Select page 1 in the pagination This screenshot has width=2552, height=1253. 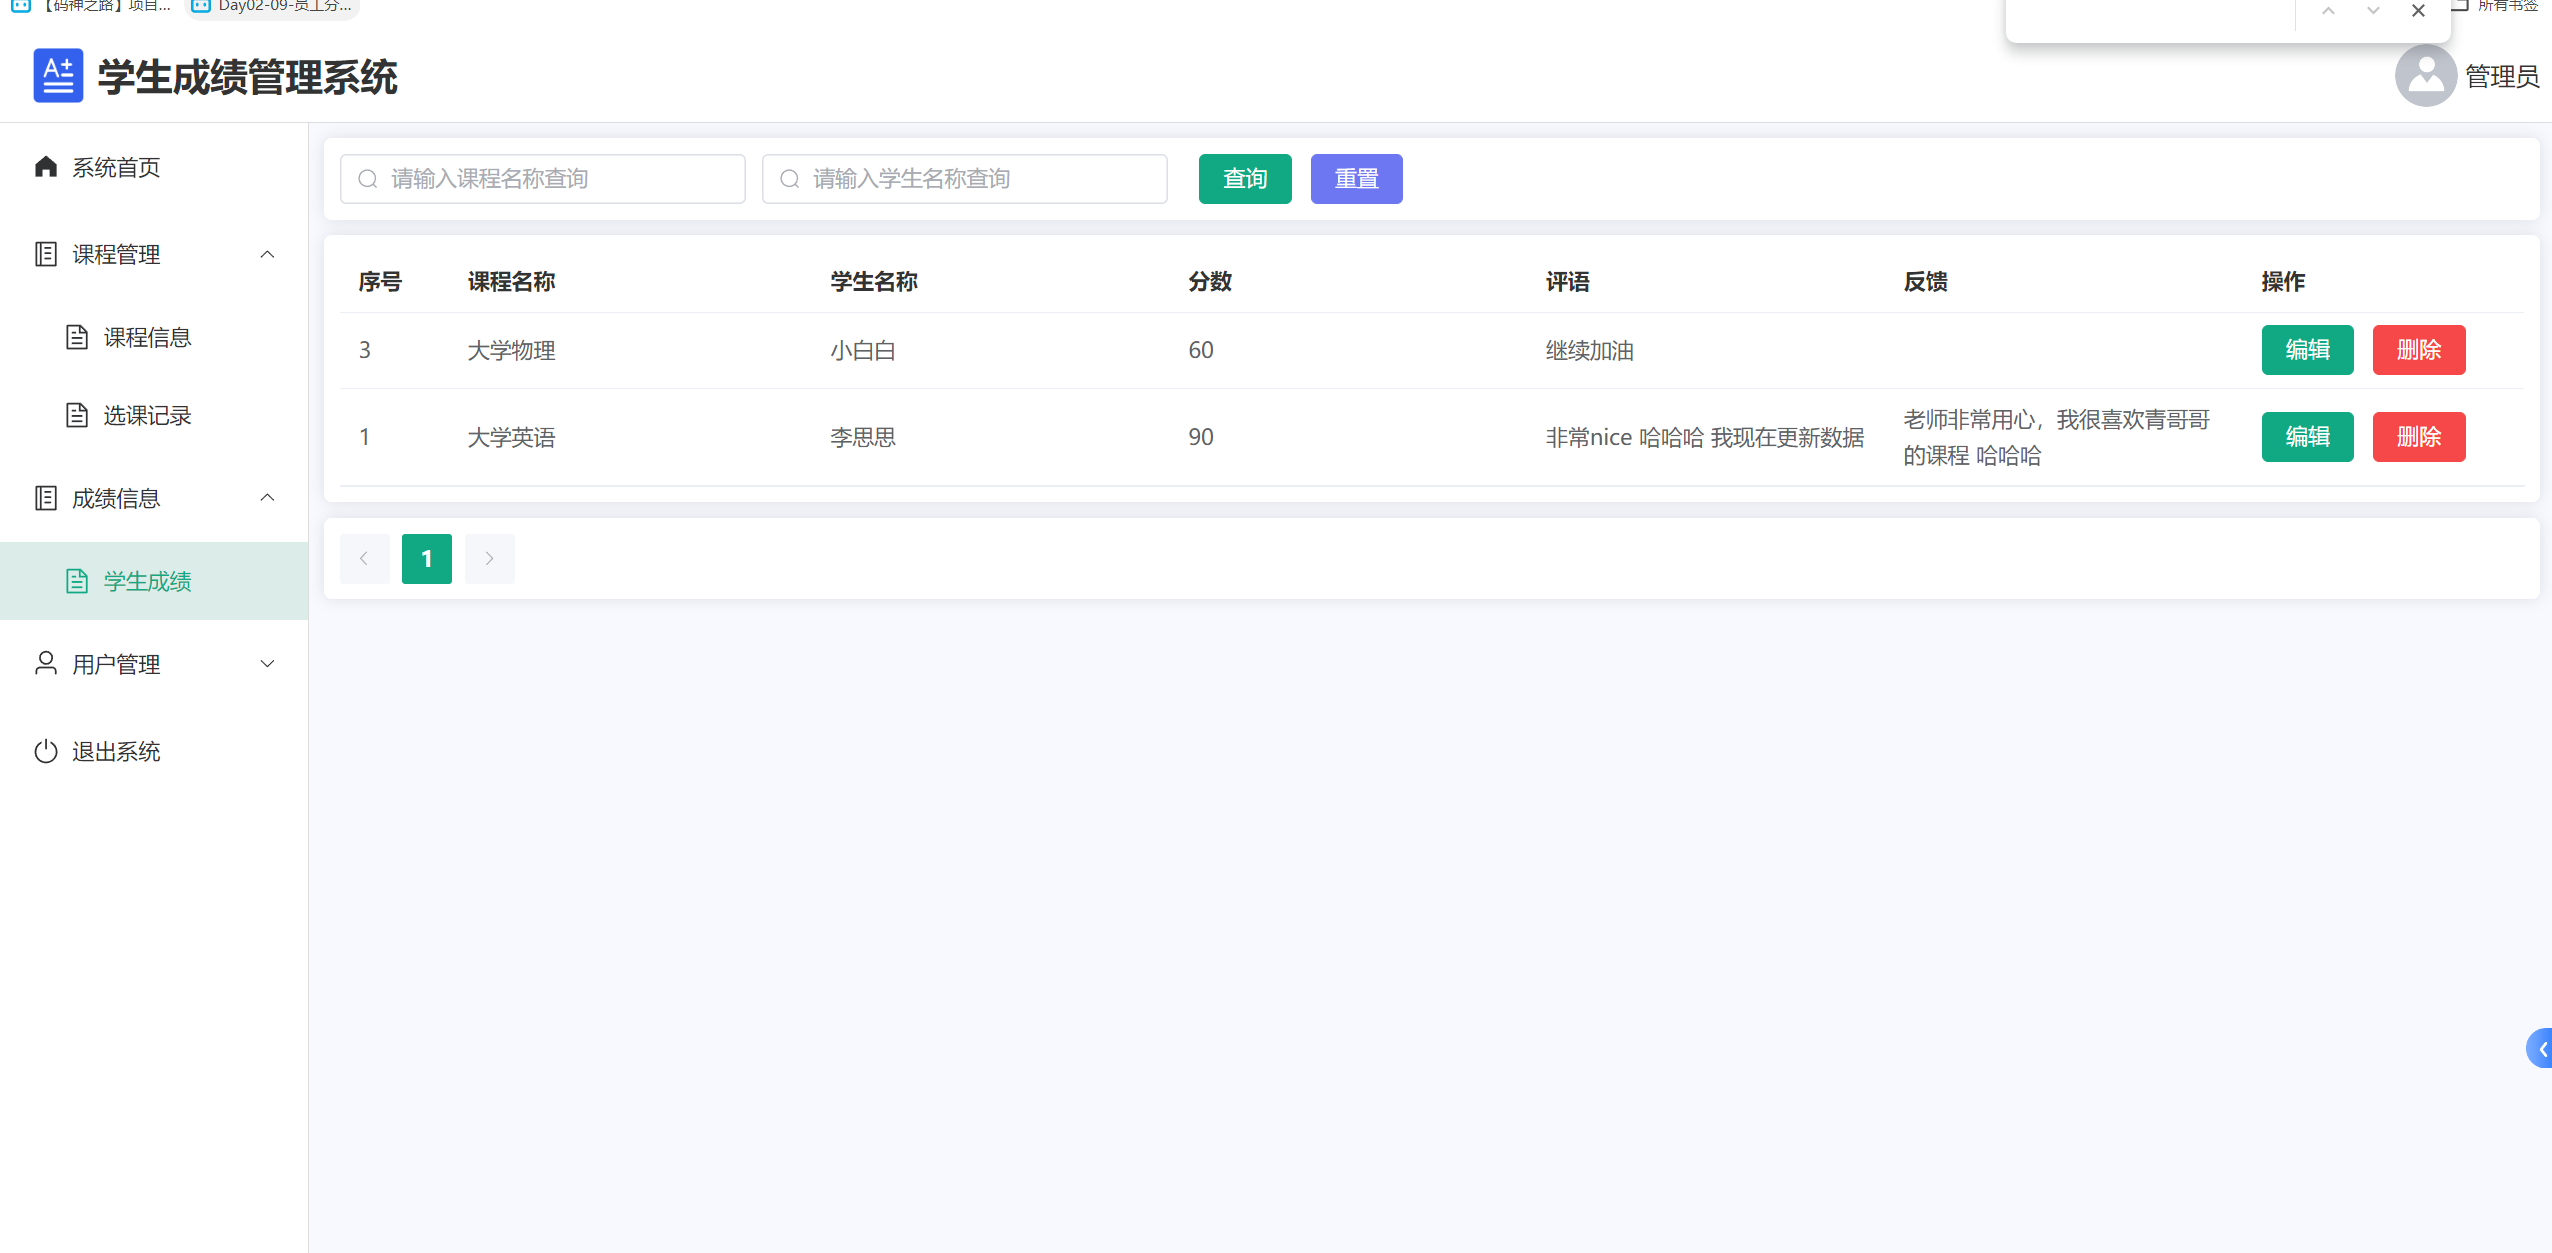tap(427, 558)
